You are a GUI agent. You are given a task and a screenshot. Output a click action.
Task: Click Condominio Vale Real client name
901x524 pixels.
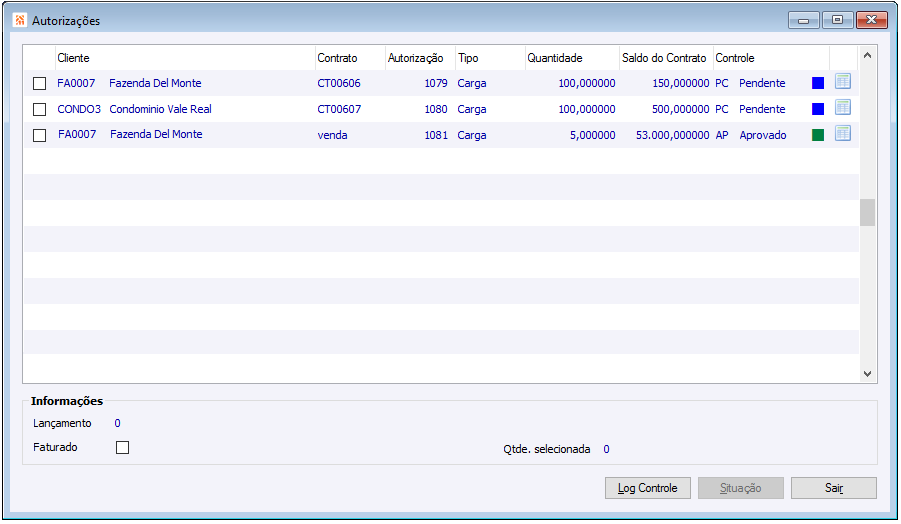(160, 109)
